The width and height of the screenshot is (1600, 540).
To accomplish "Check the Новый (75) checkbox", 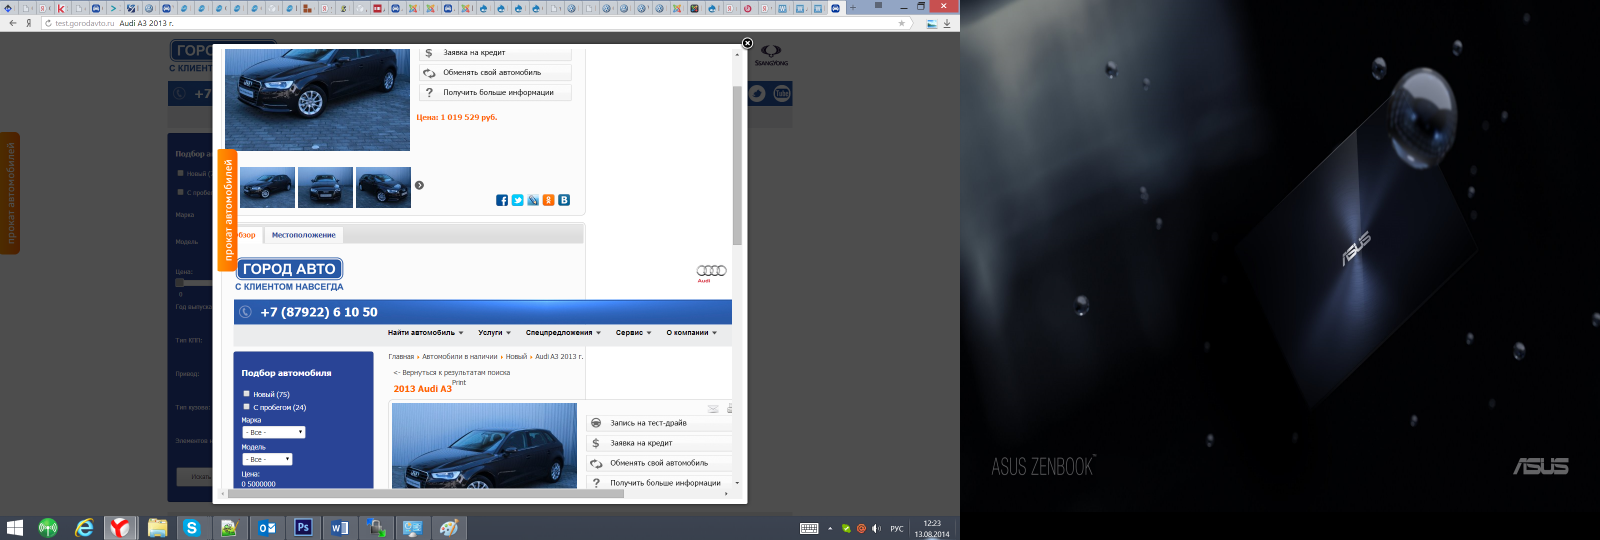I will [x=246, y=394].
